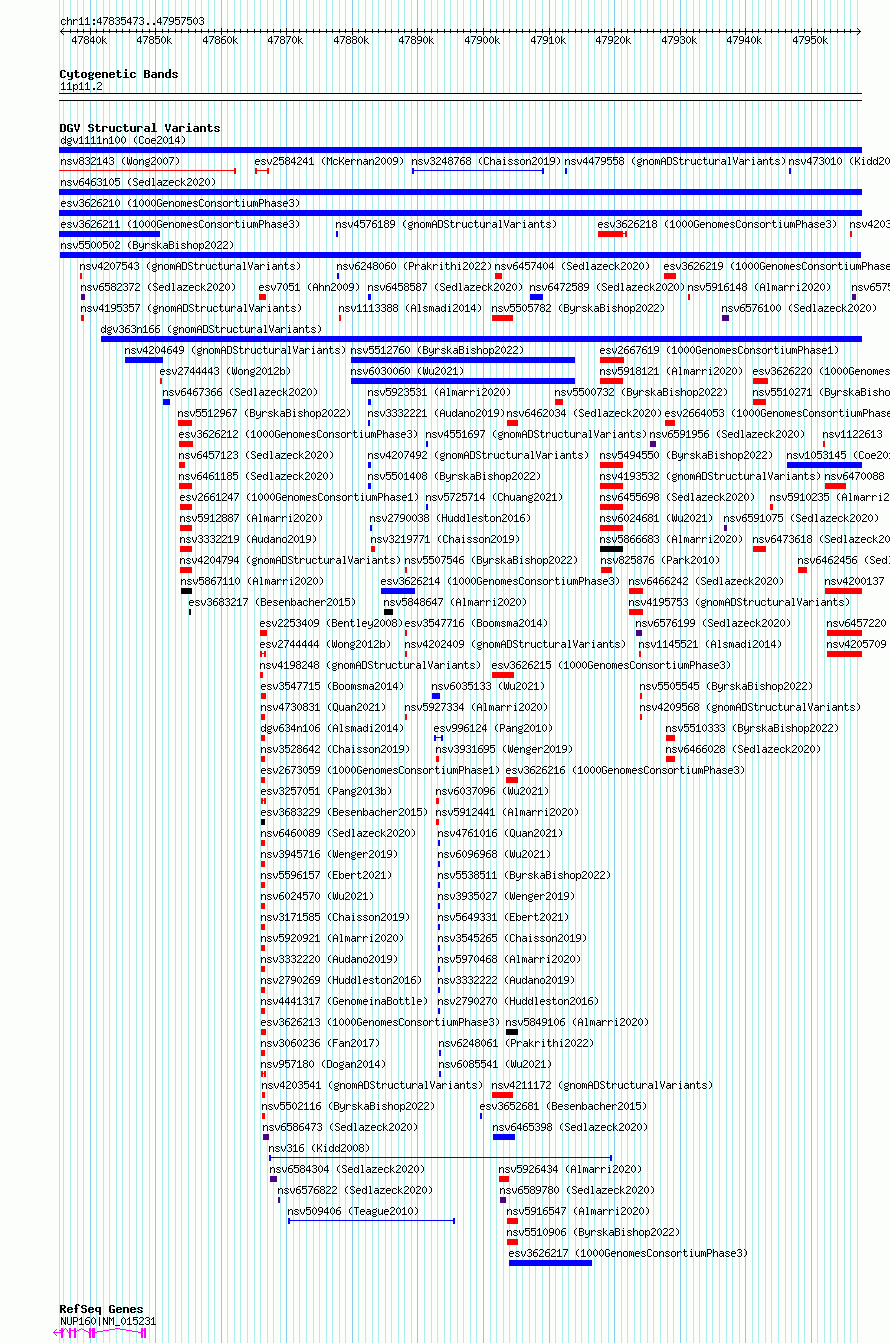The height and width of the screenshot is (1343, 890).
Task: Open nsv5510906 (ByrskaBishop2022) variant label
Action: (593, 1232)
